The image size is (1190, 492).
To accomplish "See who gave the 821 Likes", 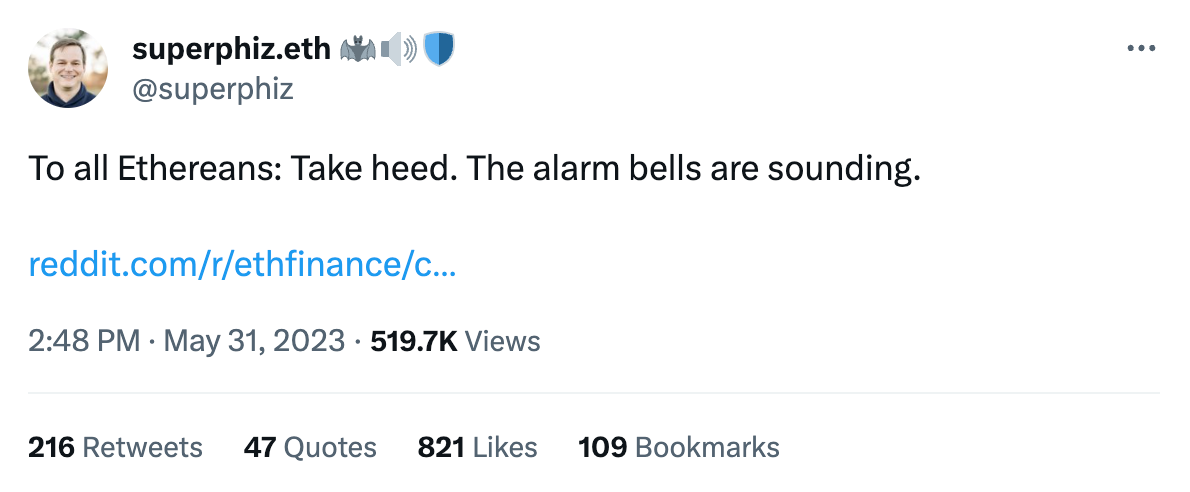I will (x=477, y=447).
